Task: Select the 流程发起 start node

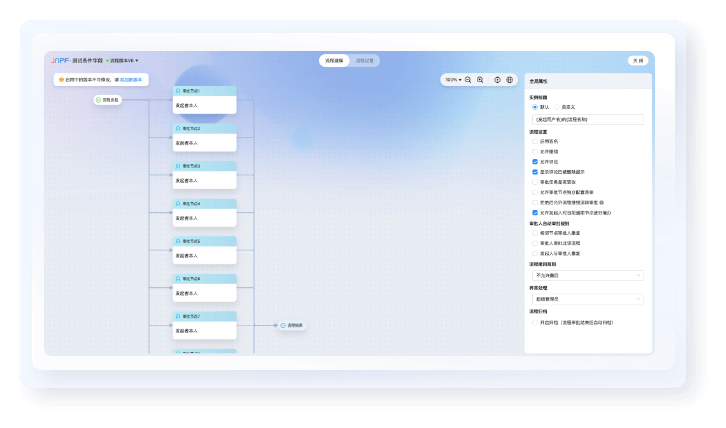Action: (107, 100)
